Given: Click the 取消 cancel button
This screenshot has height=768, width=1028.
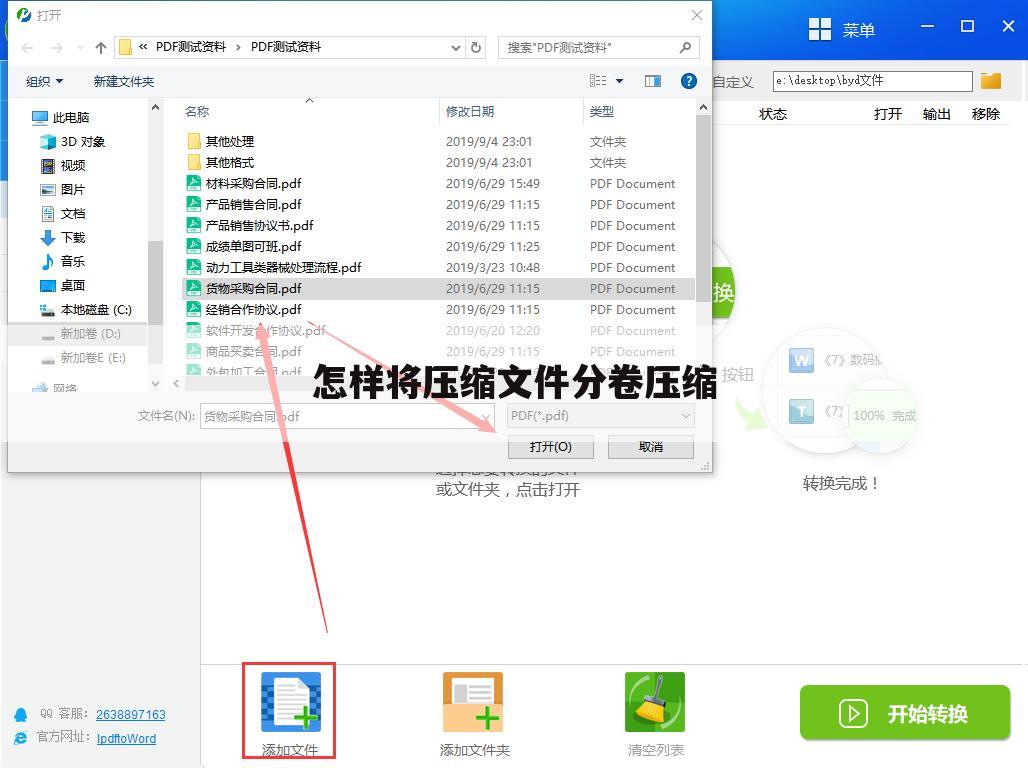Looking at the screenshot, I should coord(650,447).
